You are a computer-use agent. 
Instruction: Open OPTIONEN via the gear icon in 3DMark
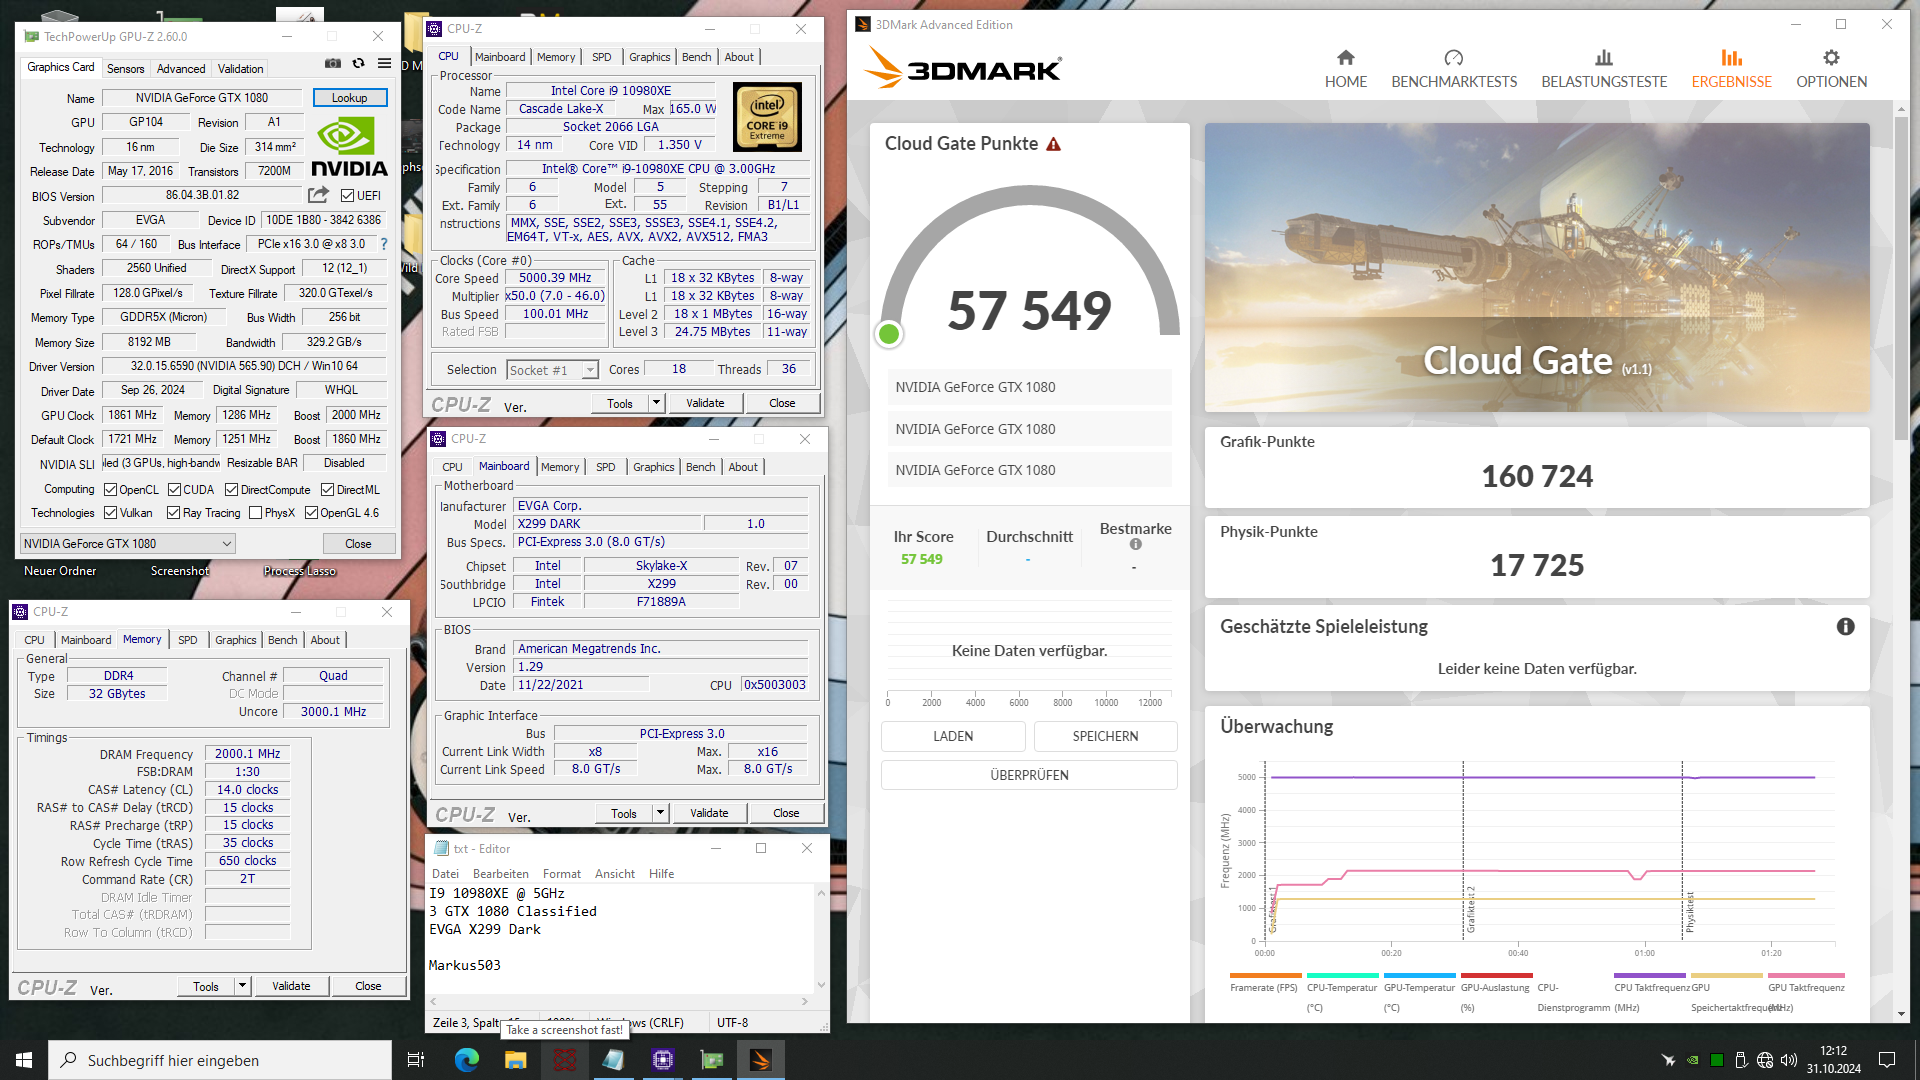[x=1831, y=58]
